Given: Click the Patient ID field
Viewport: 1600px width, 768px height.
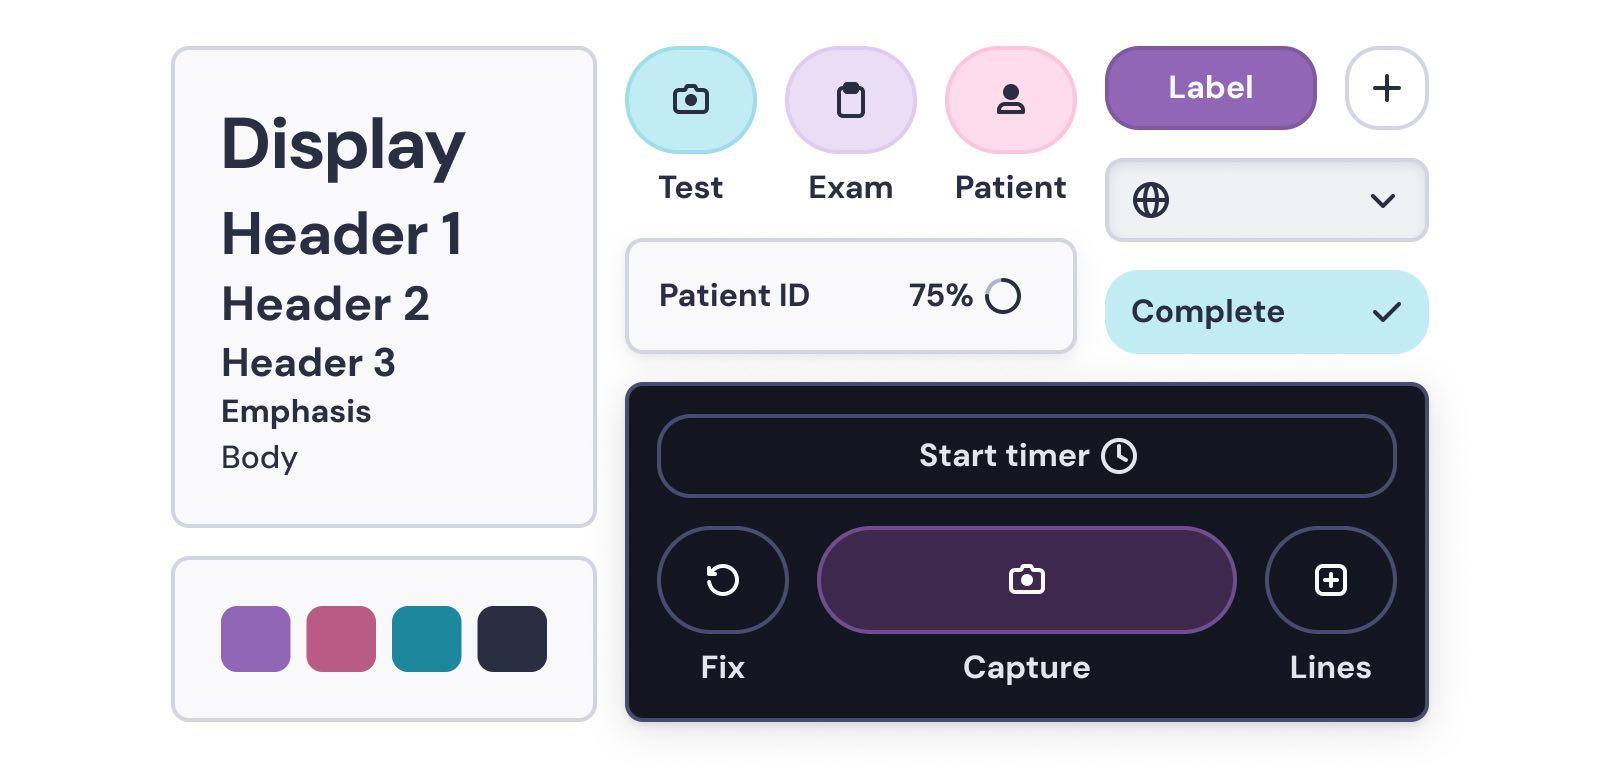Looking at the screenshot, I should tap(760, 296).
